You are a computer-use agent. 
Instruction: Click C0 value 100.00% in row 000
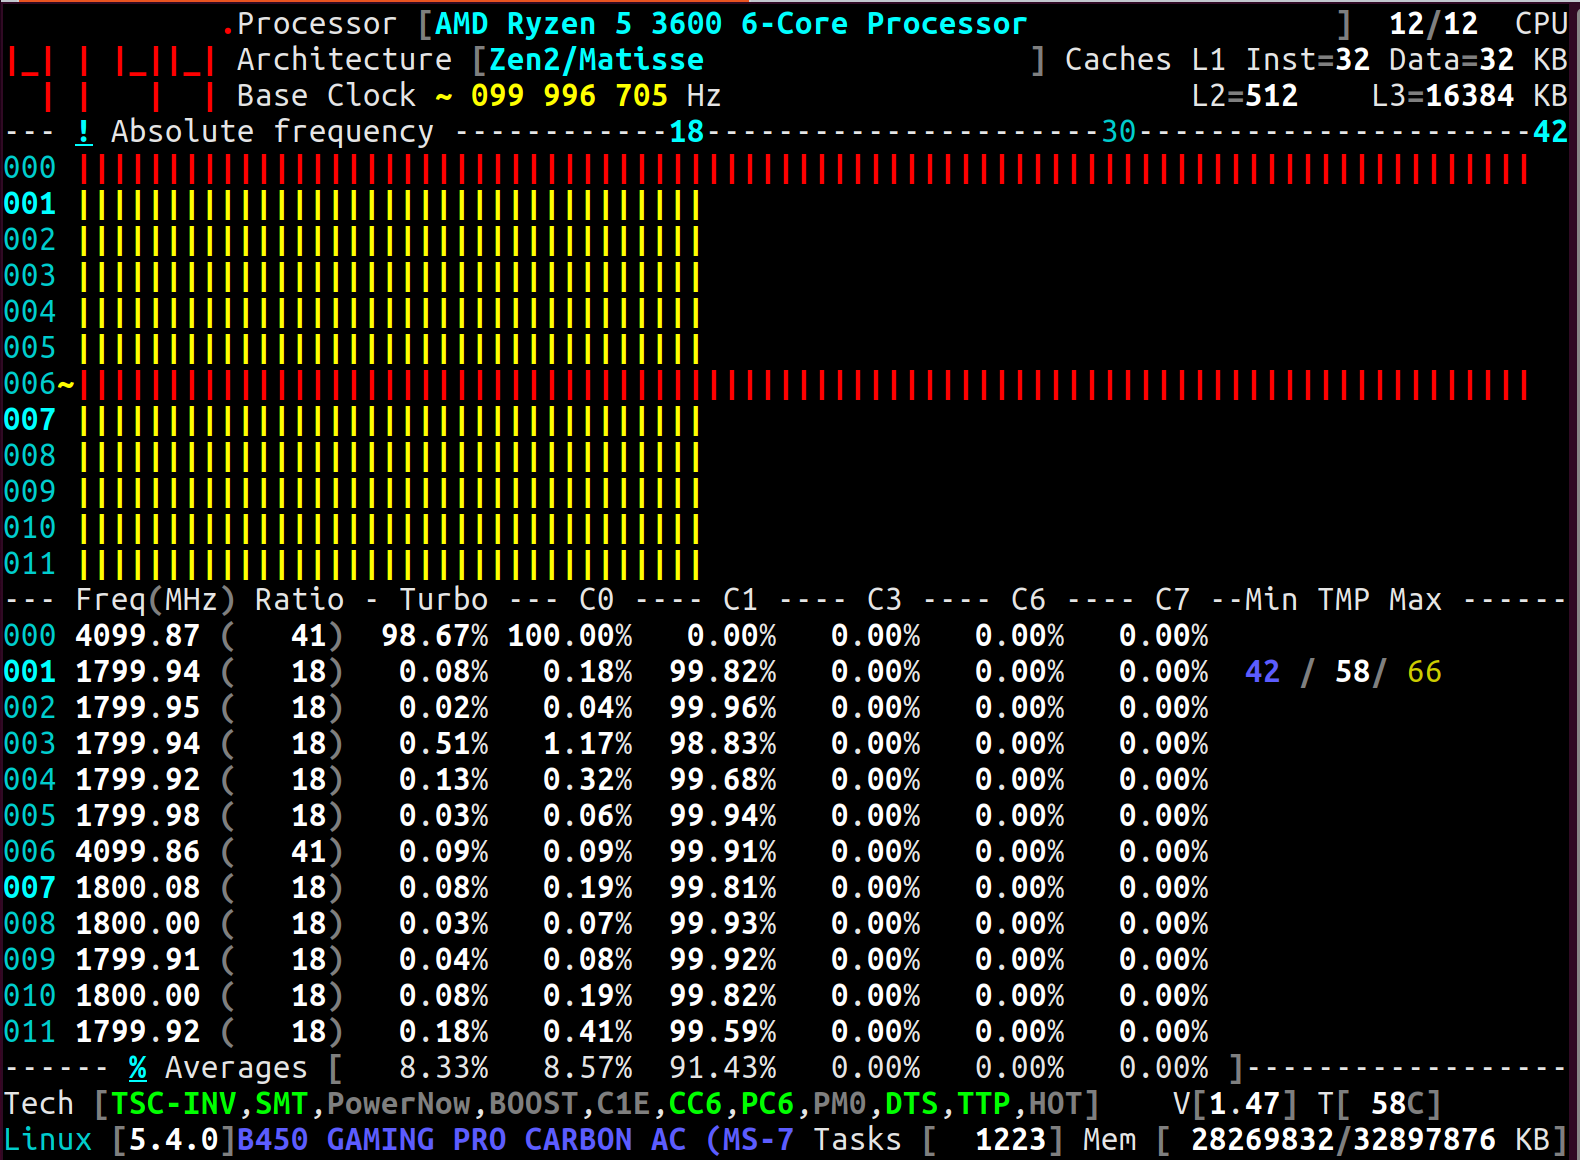click(x=570, y=636)
